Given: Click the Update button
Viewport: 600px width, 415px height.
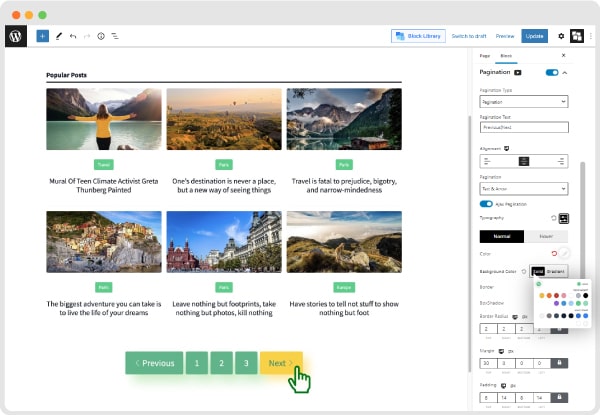Looking at the screenshot, I should 535,36.
